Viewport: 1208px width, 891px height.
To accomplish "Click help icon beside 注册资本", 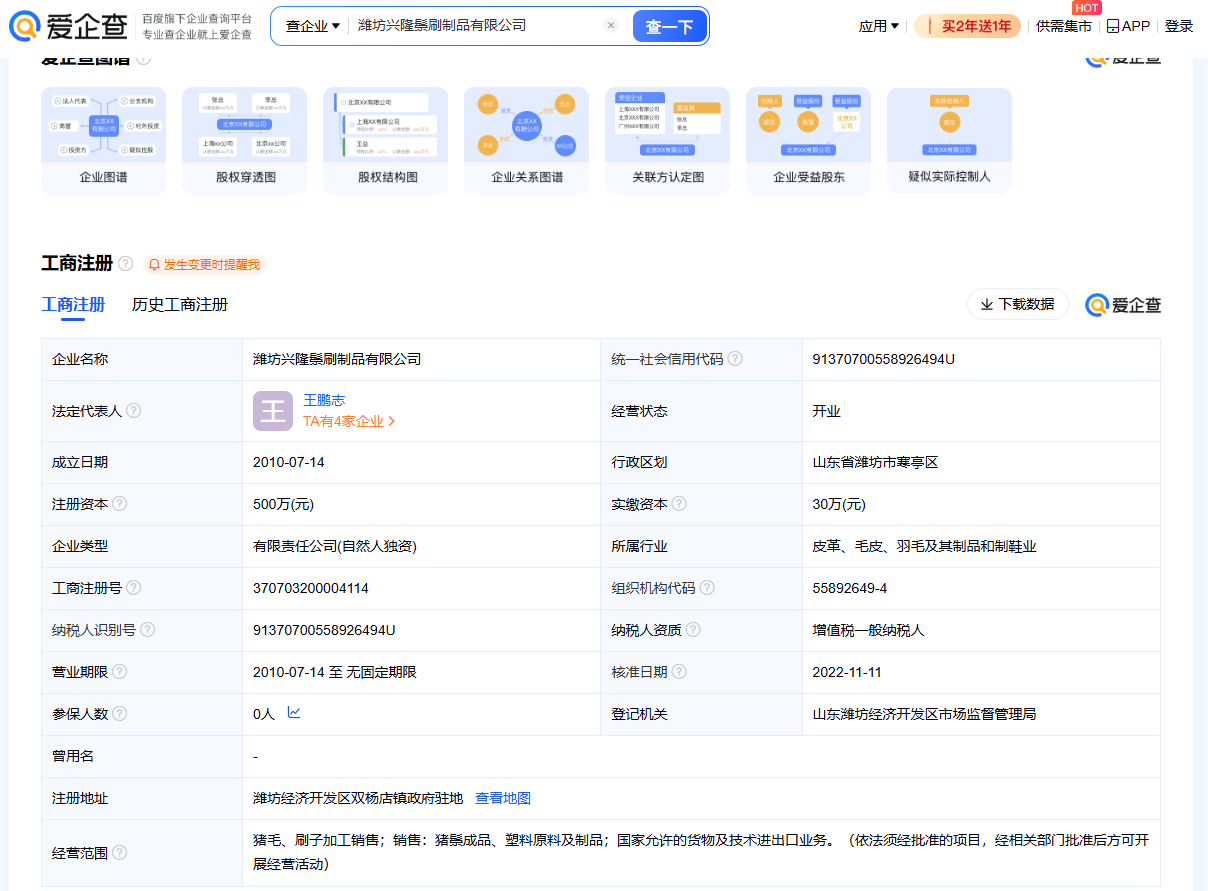I will (120, 504).
